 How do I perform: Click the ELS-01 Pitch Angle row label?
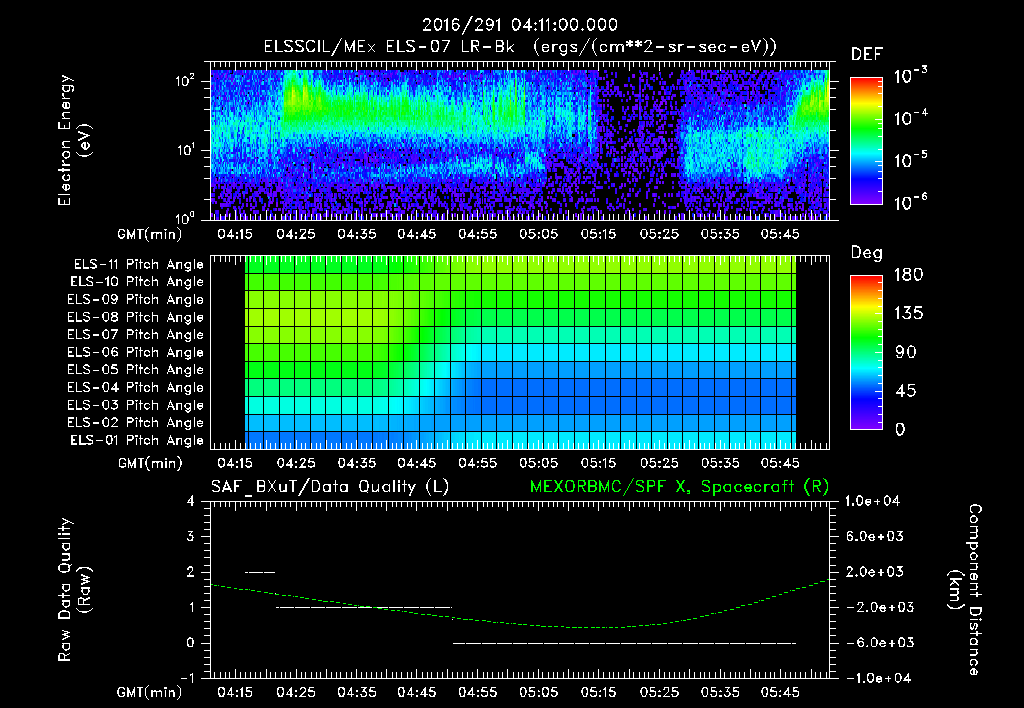[x=137, y=440]
